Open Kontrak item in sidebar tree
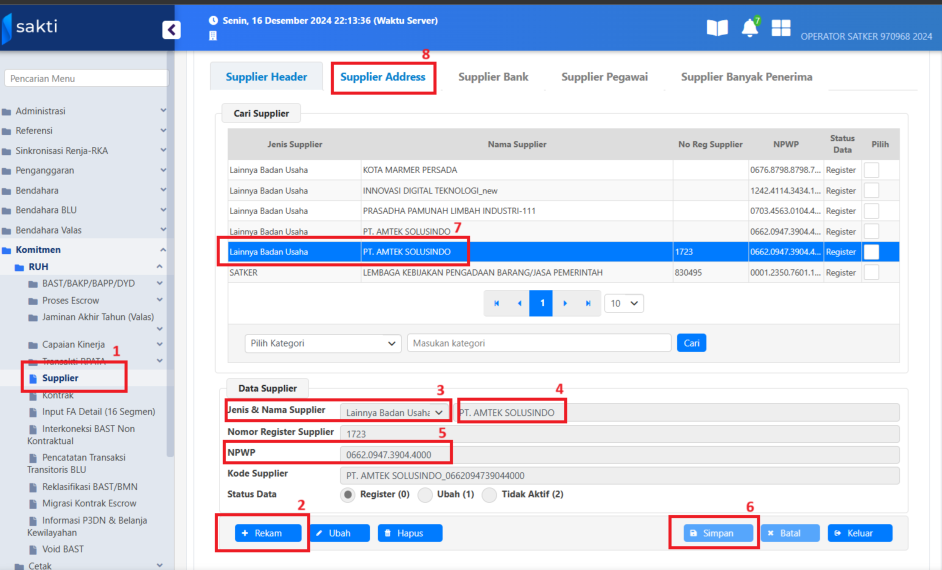The image size is (942, 570). pos(58,395)
